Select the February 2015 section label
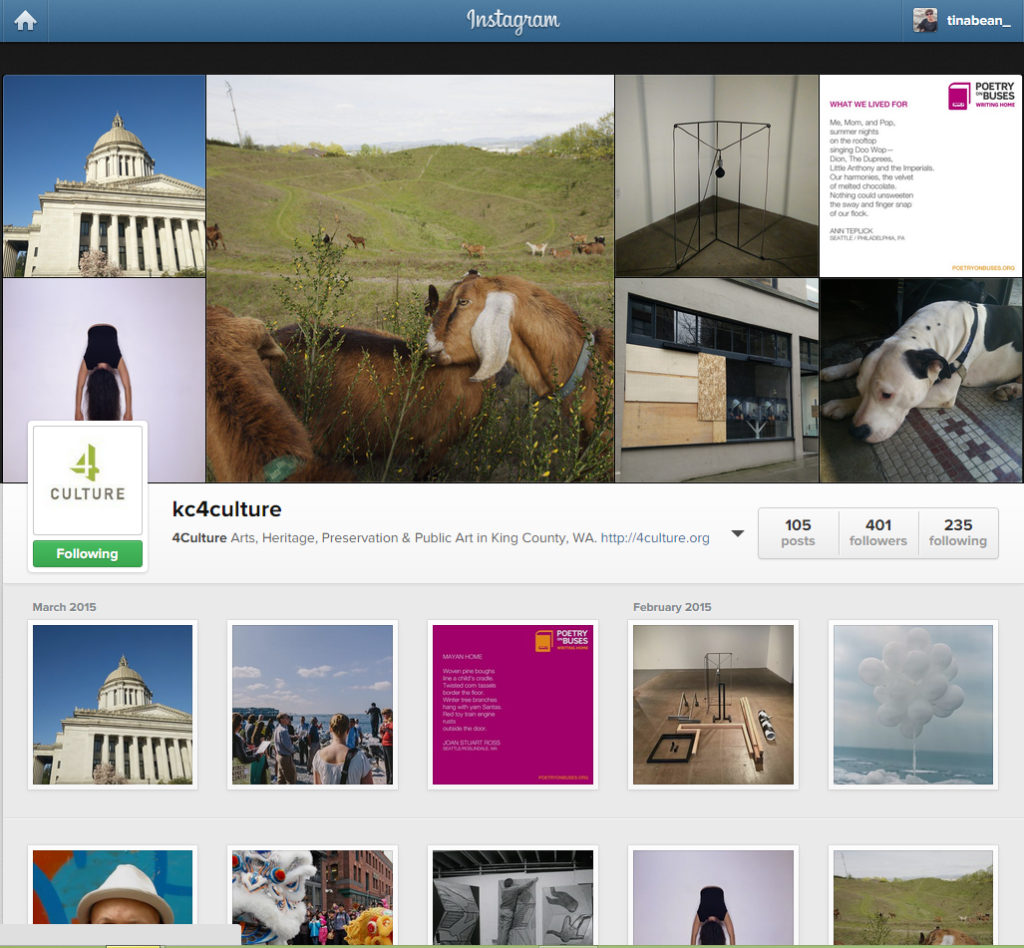 [672, 607]
